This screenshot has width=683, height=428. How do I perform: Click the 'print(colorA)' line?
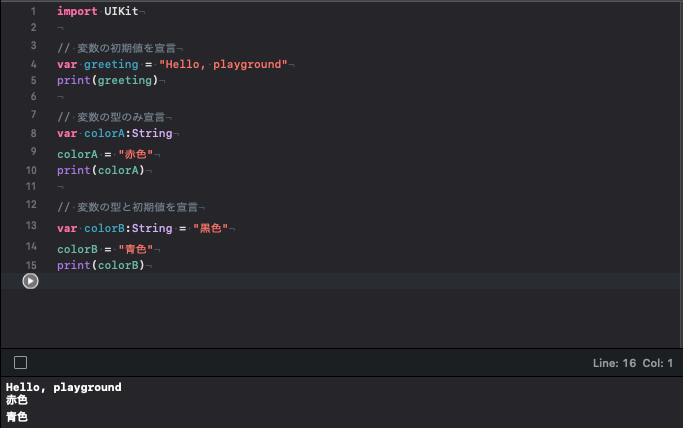(x=101, y=170)
